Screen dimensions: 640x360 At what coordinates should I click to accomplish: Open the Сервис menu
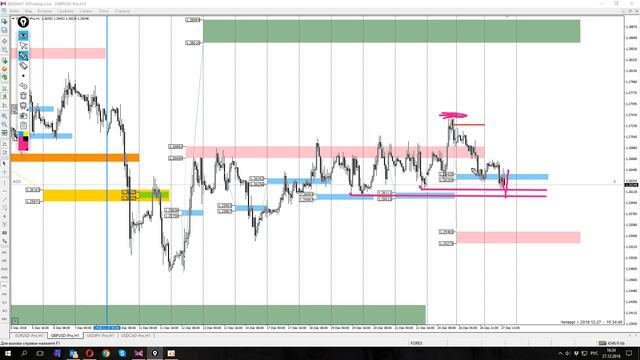pos(86,11)
